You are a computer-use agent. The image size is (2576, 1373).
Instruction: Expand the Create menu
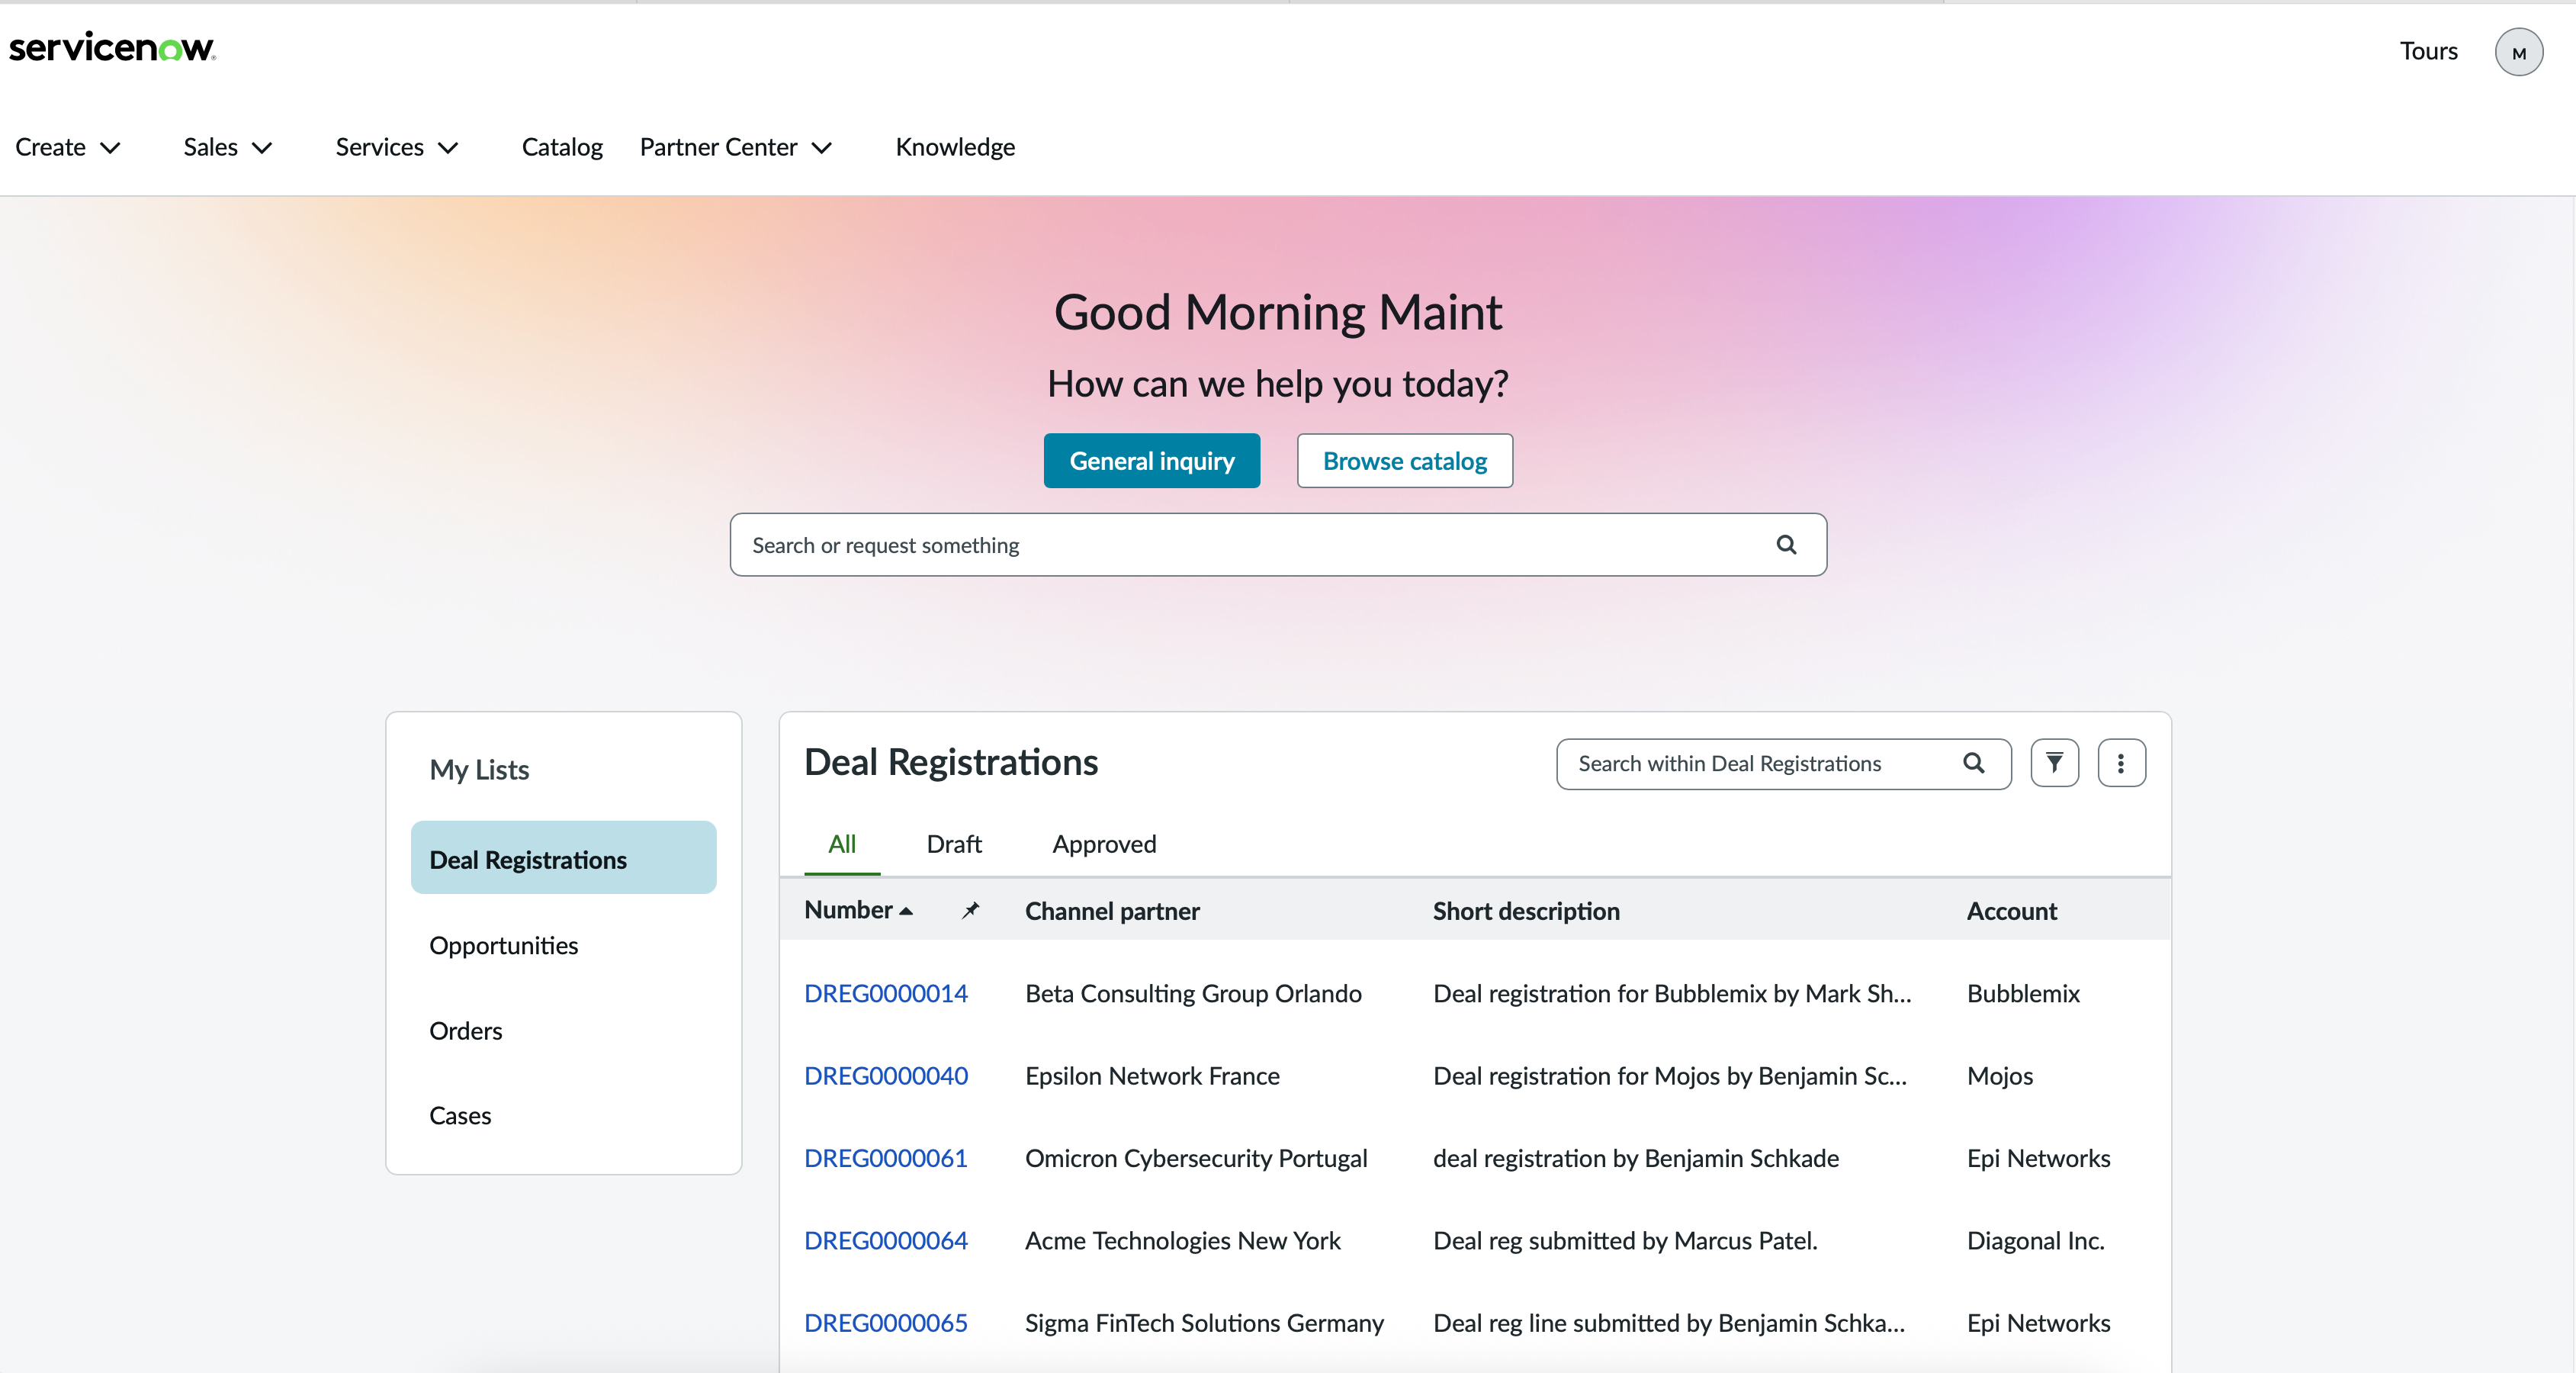pos(68,147)
